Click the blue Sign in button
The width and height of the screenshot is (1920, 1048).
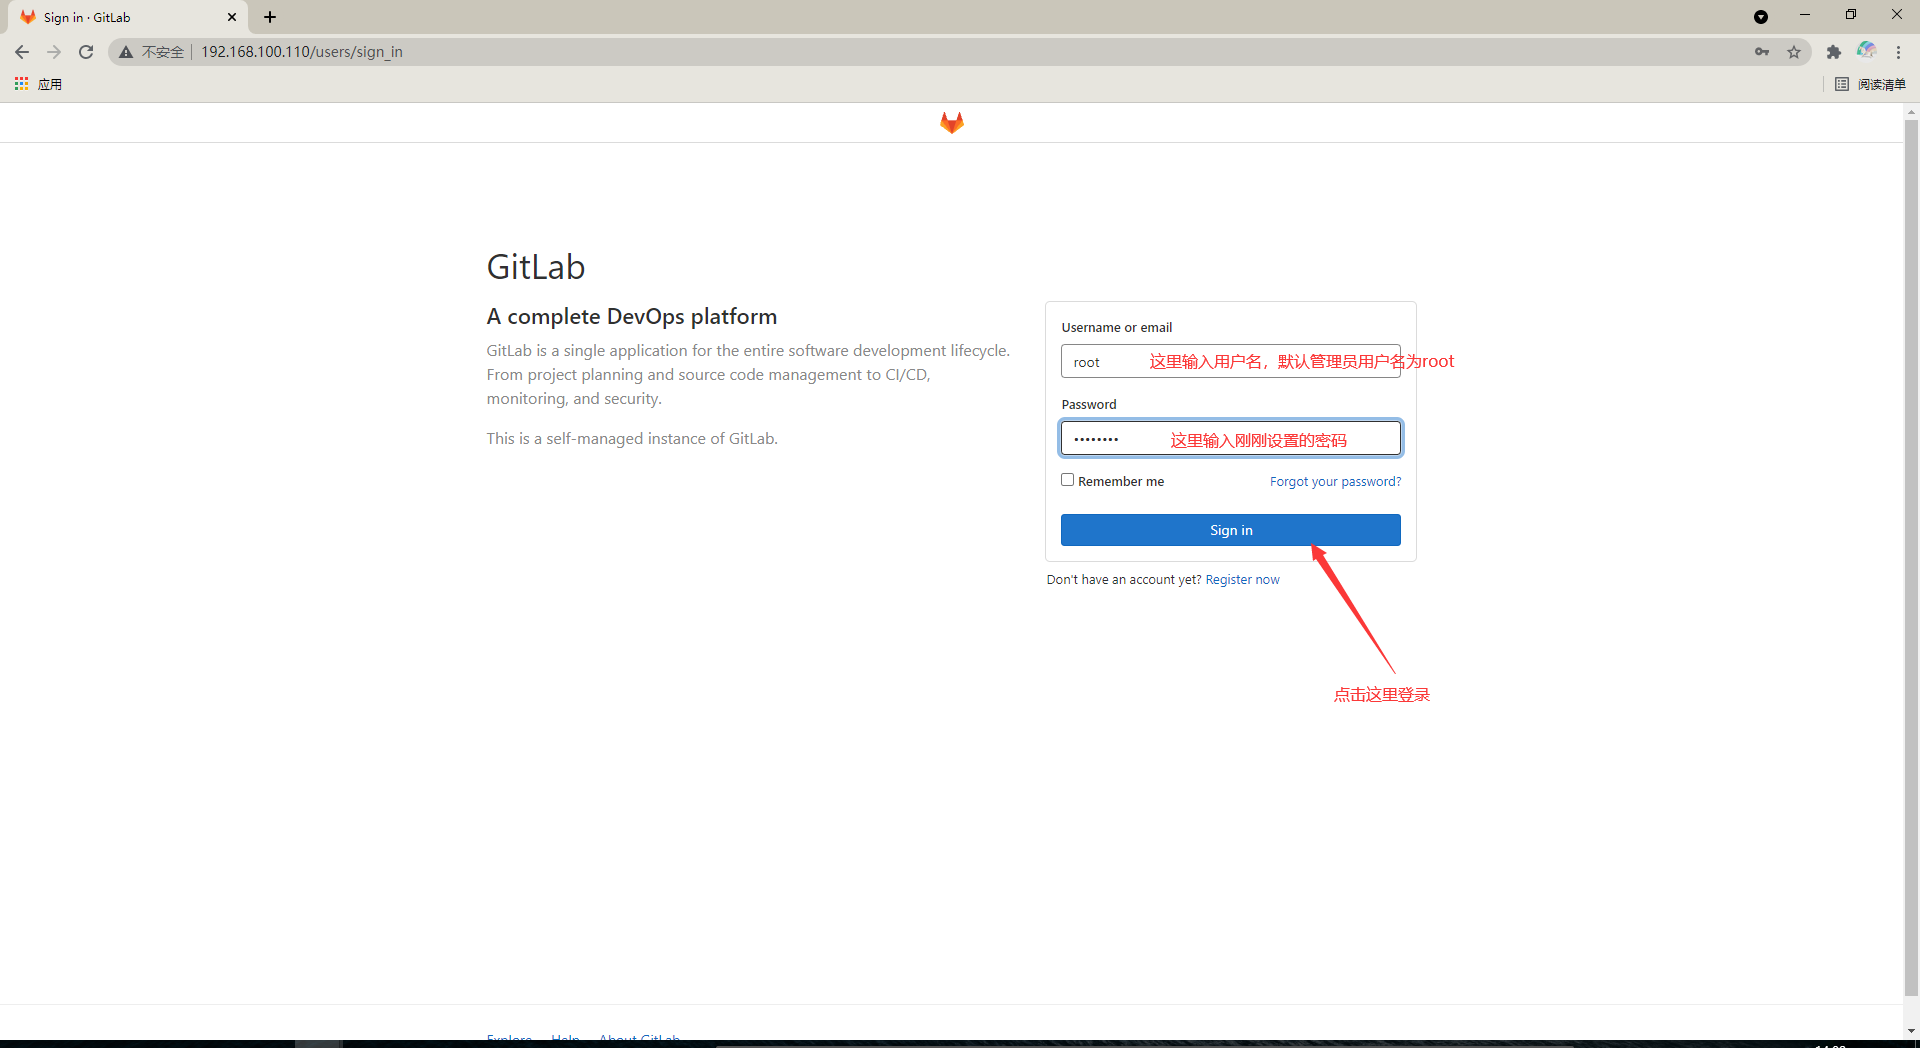[x=1230, y=530]
